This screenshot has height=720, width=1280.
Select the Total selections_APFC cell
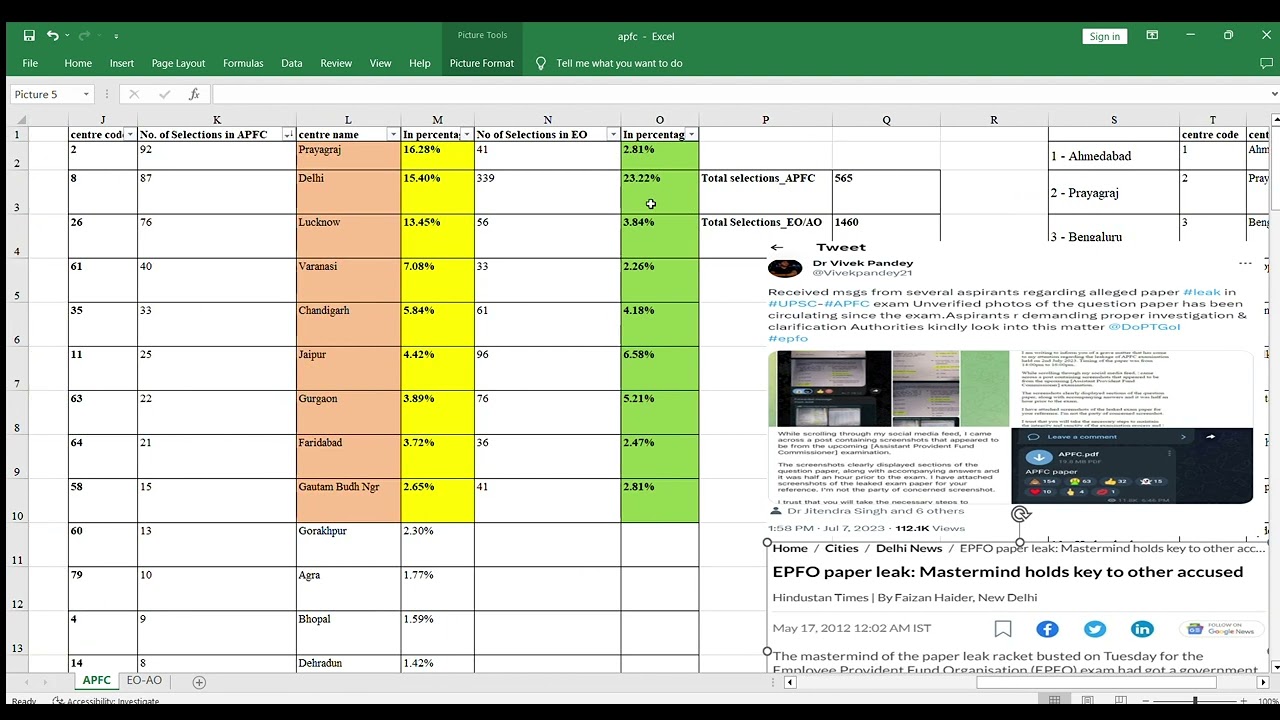[765, 191]
